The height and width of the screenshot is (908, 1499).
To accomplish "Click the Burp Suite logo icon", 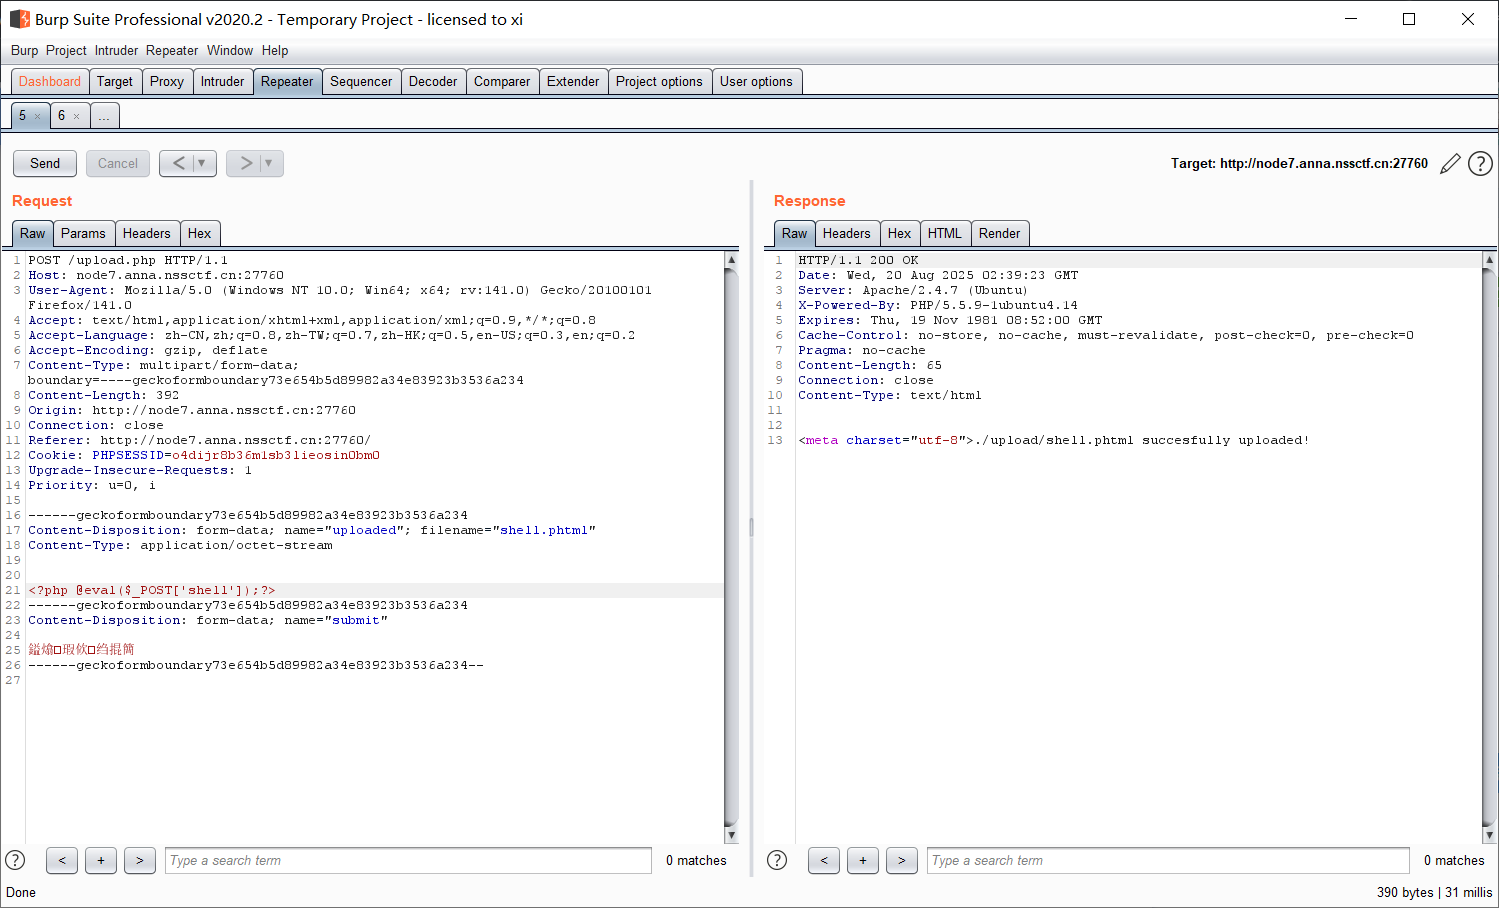I will (19, 19).
